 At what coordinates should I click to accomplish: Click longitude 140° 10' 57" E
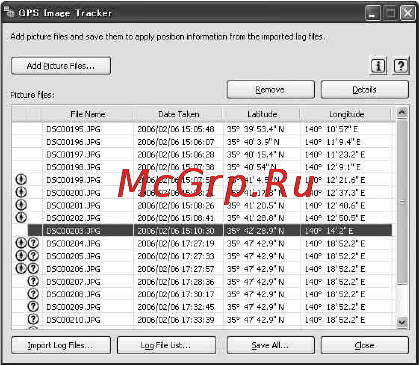331,129
